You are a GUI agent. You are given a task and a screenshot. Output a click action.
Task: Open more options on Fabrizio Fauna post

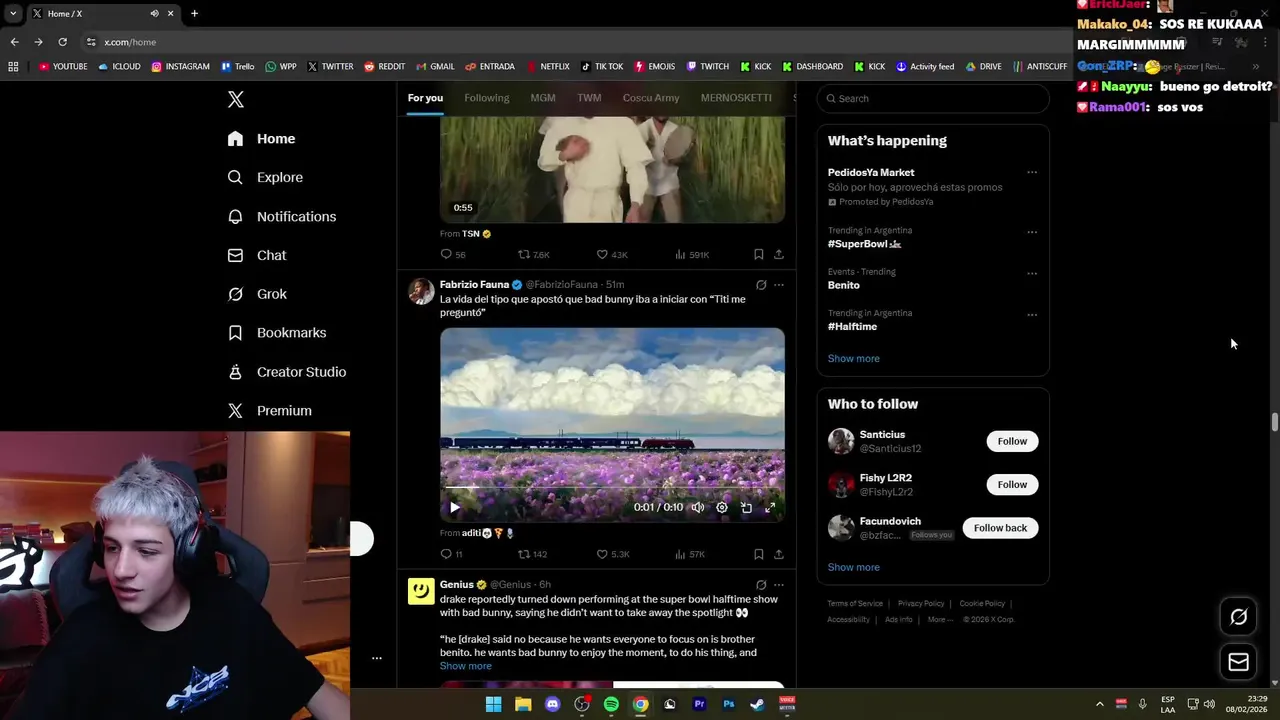coord(779,285)
